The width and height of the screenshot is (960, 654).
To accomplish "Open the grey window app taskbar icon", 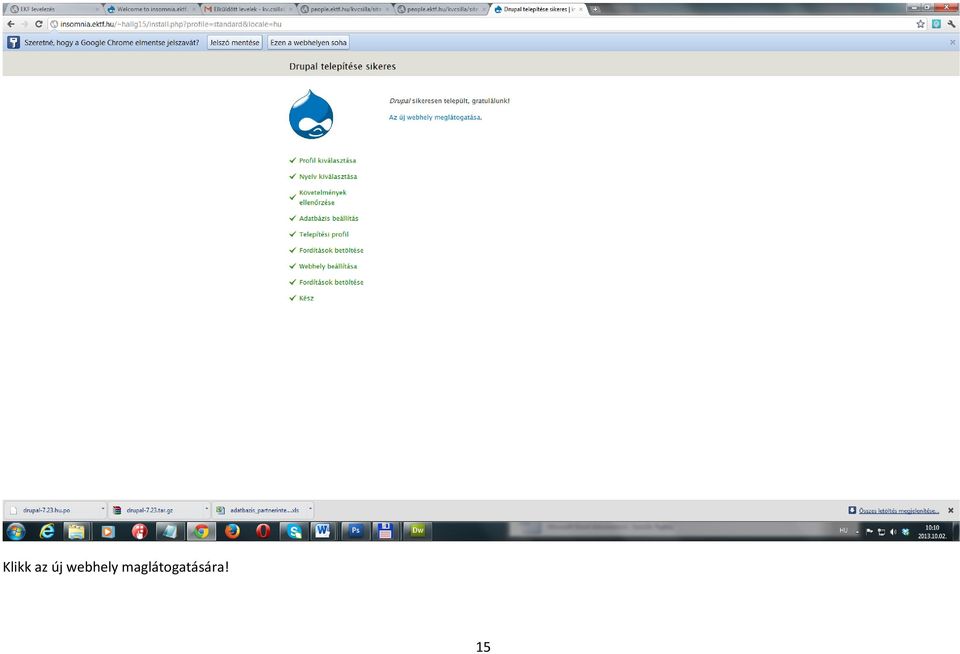I will point(170,531).
